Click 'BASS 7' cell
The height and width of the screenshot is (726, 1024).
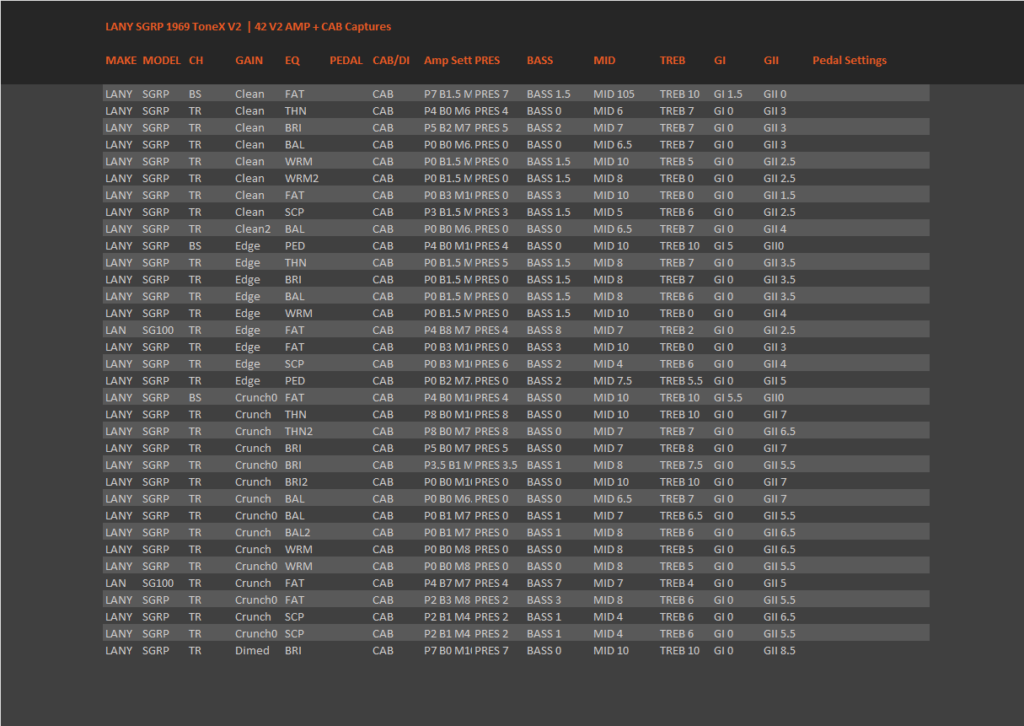(543, 583)
